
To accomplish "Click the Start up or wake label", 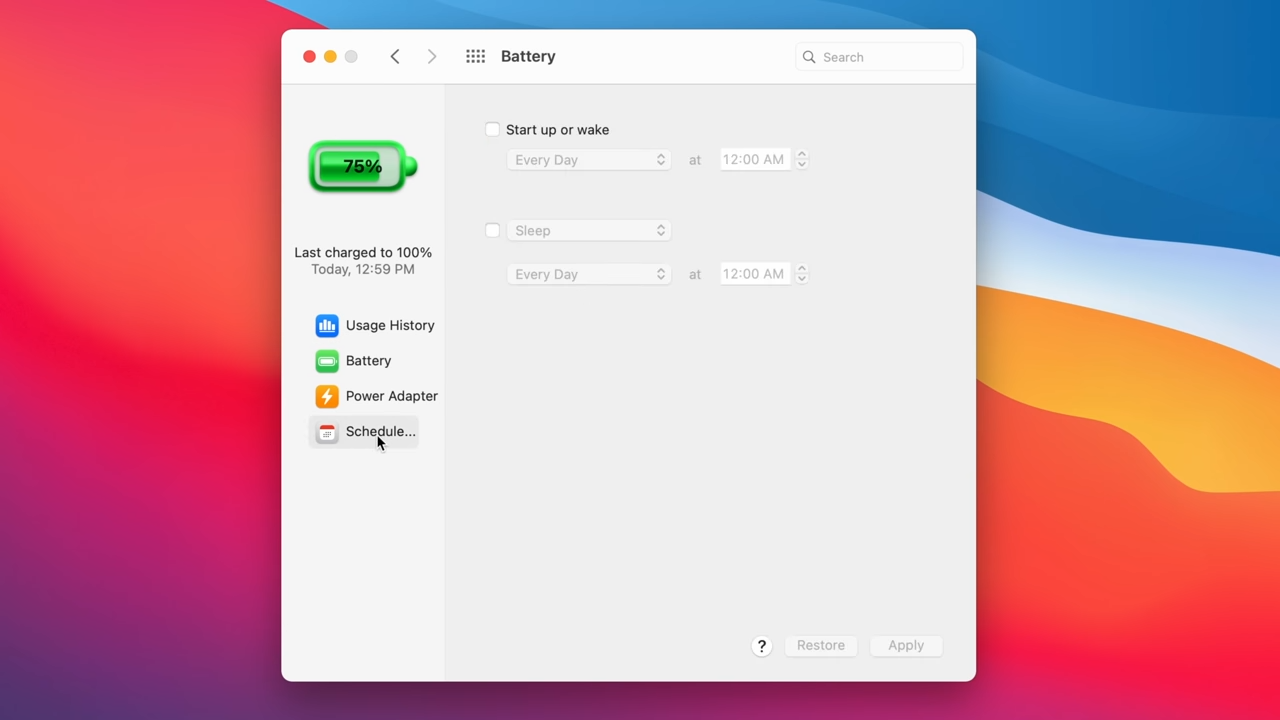I will 557,130.
